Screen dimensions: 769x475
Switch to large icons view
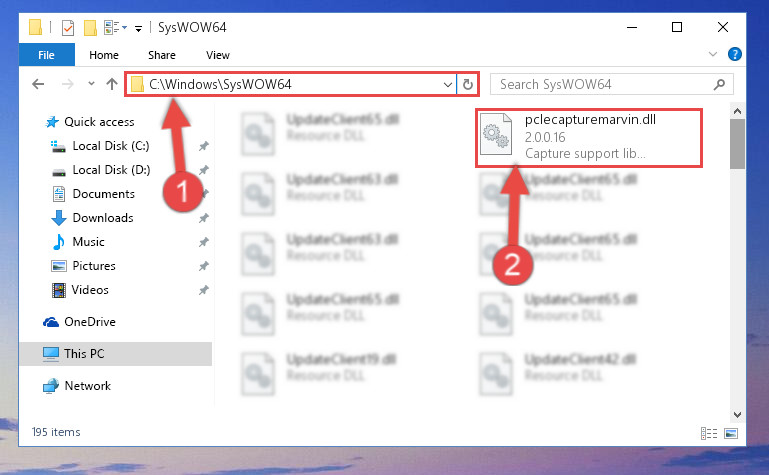coord(731,433)
